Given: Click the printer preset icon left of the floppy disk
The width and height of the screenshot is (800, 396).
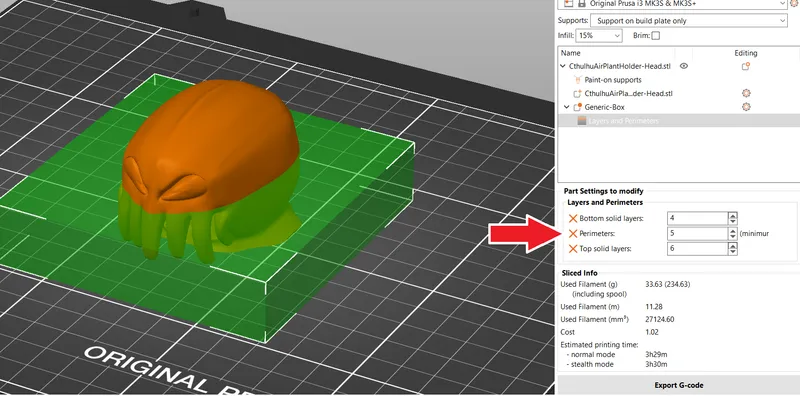Looking at the screenshot, I should click(568, 3).
